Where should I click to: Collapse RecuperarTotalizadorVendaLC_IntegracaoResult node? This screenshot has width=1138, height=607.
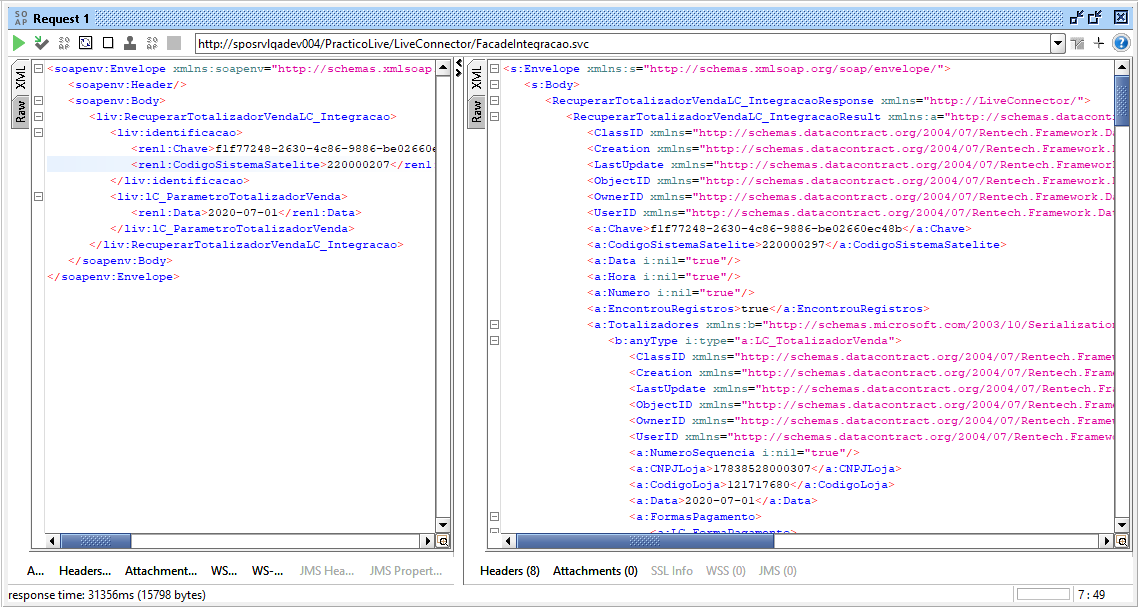[x=494, y=117]
